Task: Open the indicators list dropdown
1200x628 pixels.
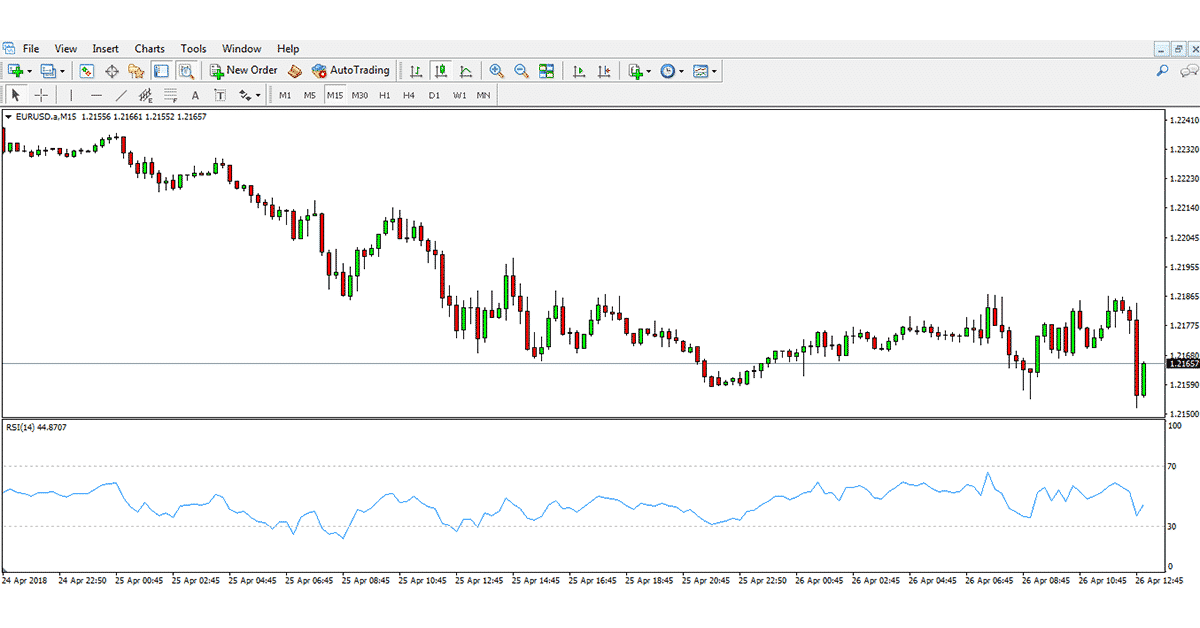Action: point(649,71)
